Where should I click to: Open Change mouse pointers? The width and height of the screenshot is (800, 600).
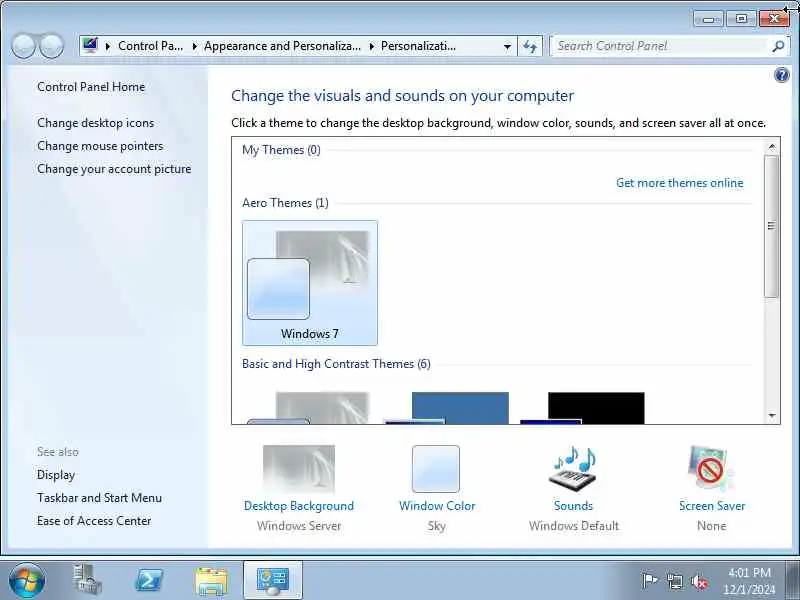click(100, 146)
